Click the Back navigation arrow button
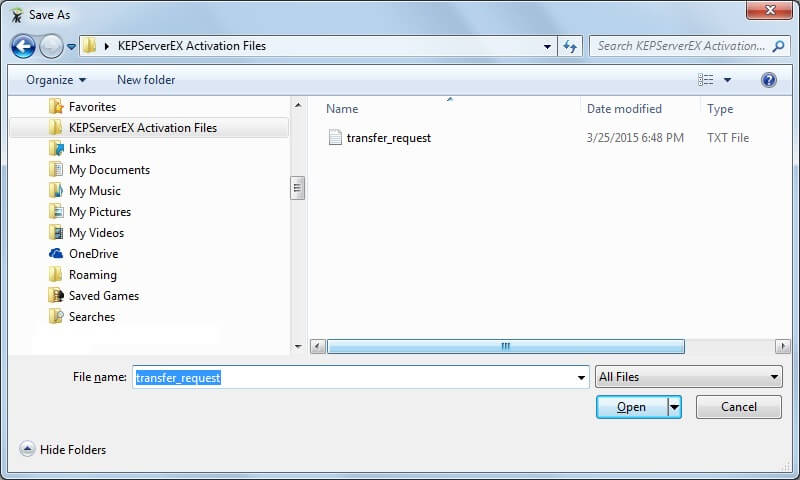This screenshot has height=480, width=800. click(23, 46)
